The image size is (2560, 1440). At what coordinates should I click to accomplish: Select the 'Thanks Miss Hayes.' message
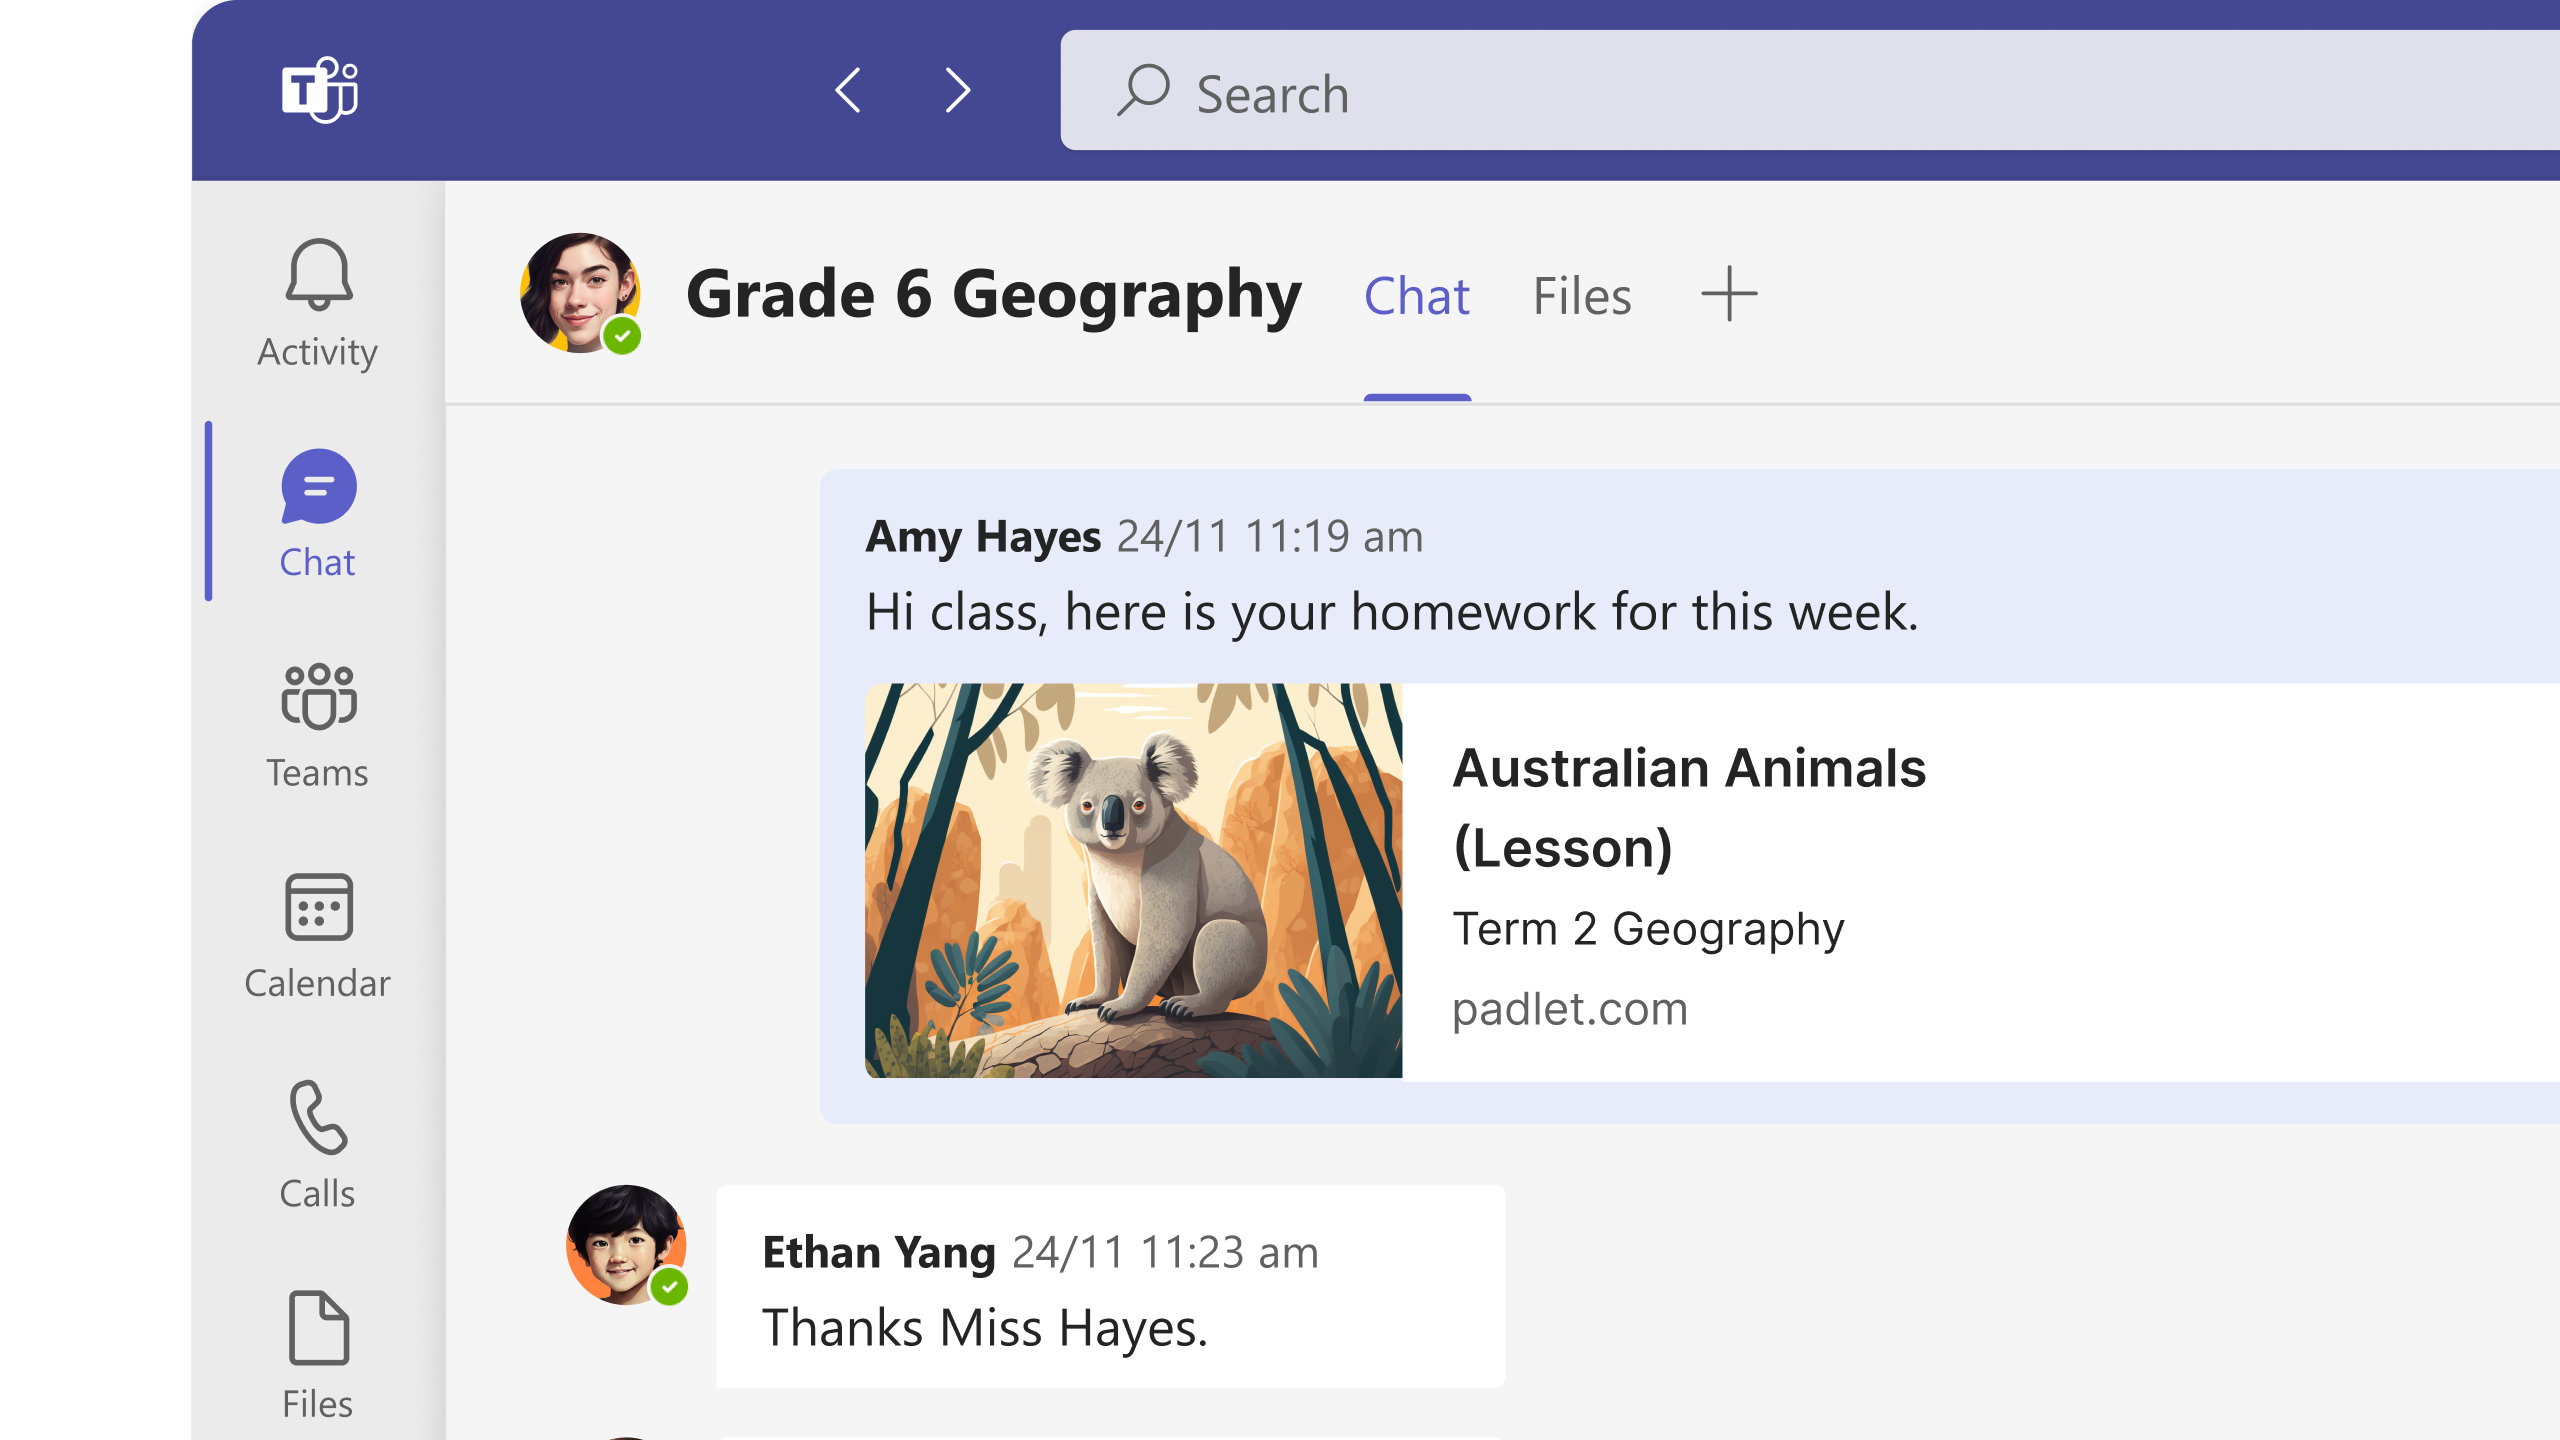coord(985,1328)
